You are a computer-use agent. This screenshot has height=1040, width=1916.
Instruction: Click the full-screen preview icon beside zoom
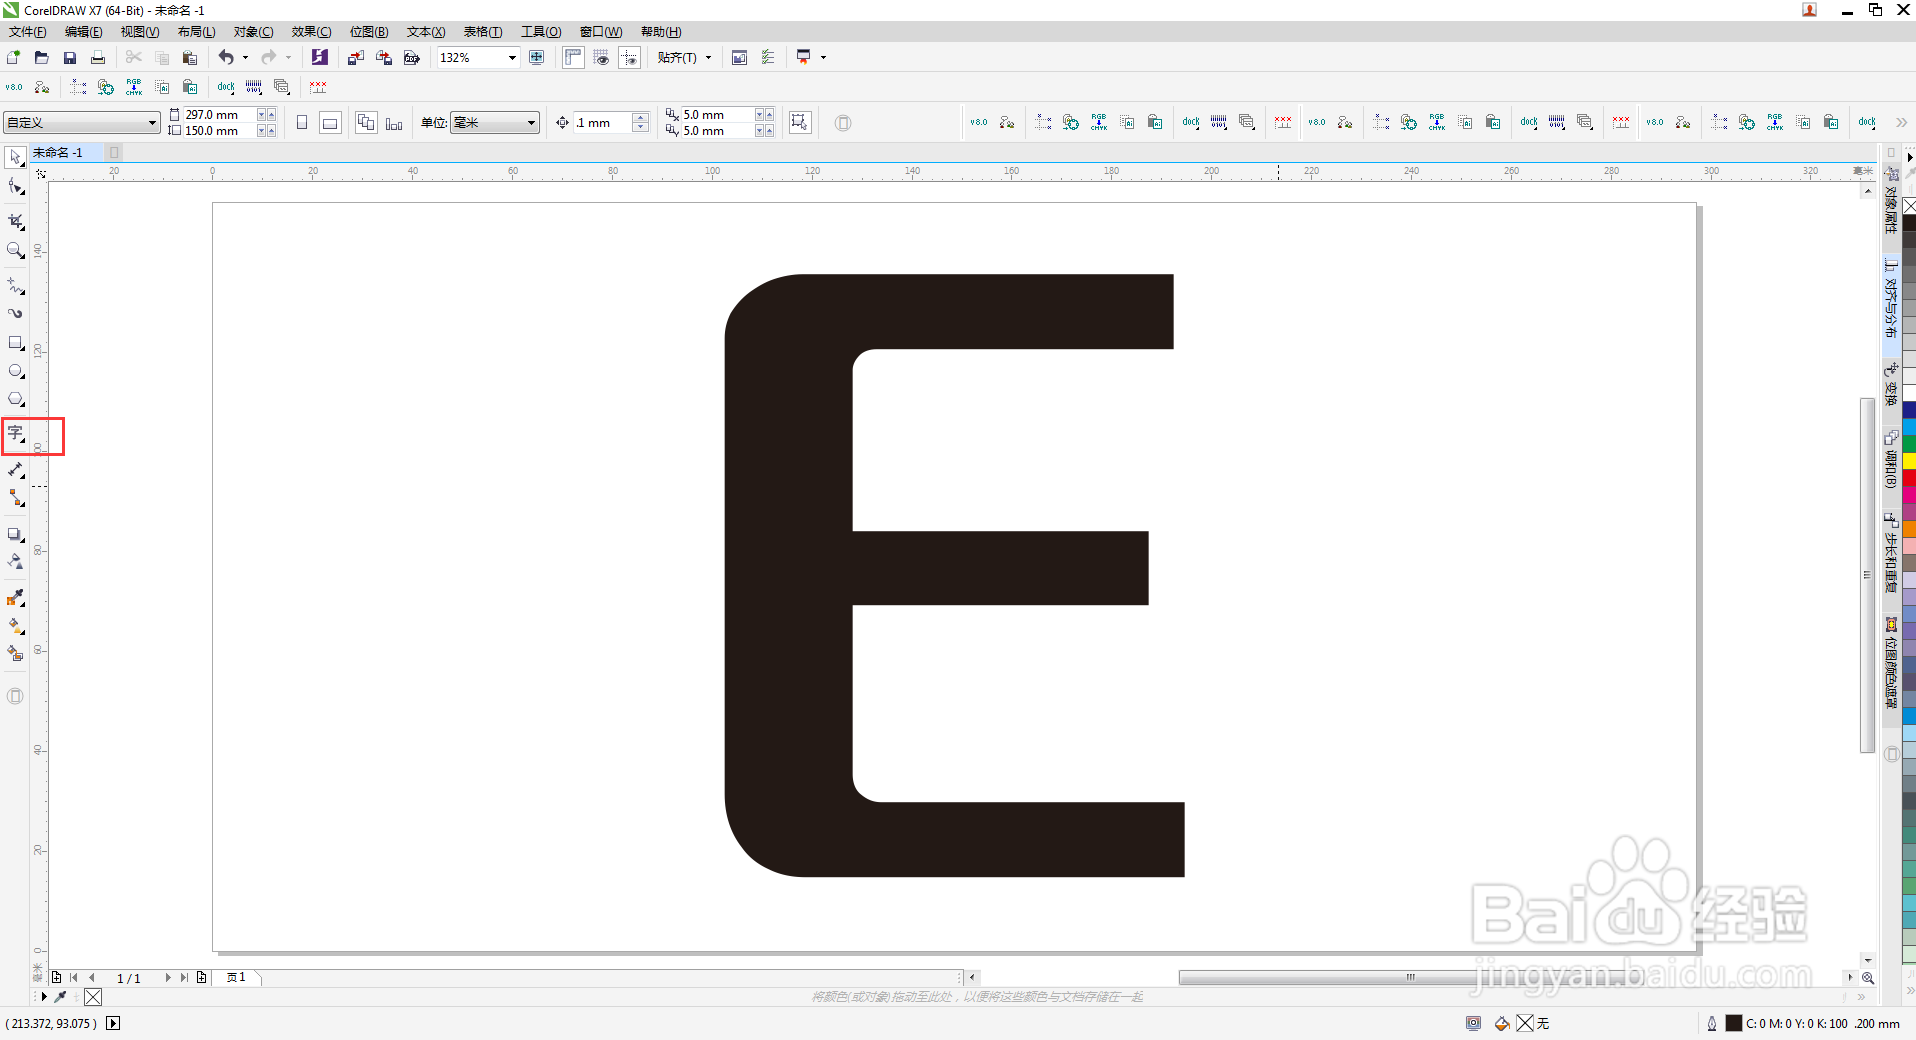(537, 58)
